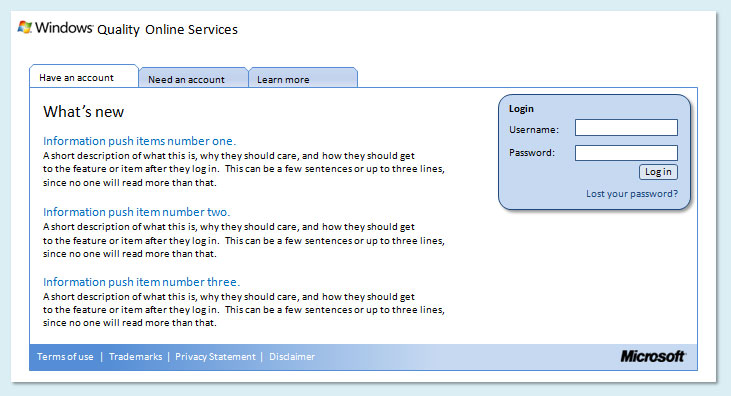731x396 pixels.
Task: Open the Trademarks footer link
Action: pyautogui.click(x=136, y=357)
